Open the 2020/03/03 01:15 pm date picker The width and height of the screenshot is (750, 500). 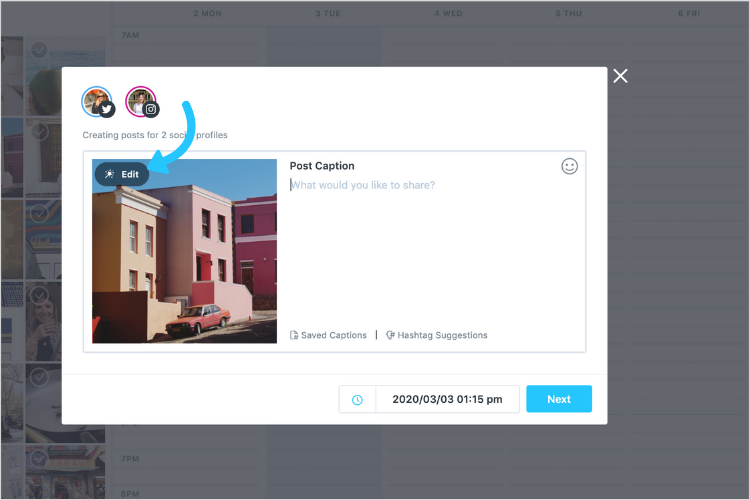click(447, 400)
